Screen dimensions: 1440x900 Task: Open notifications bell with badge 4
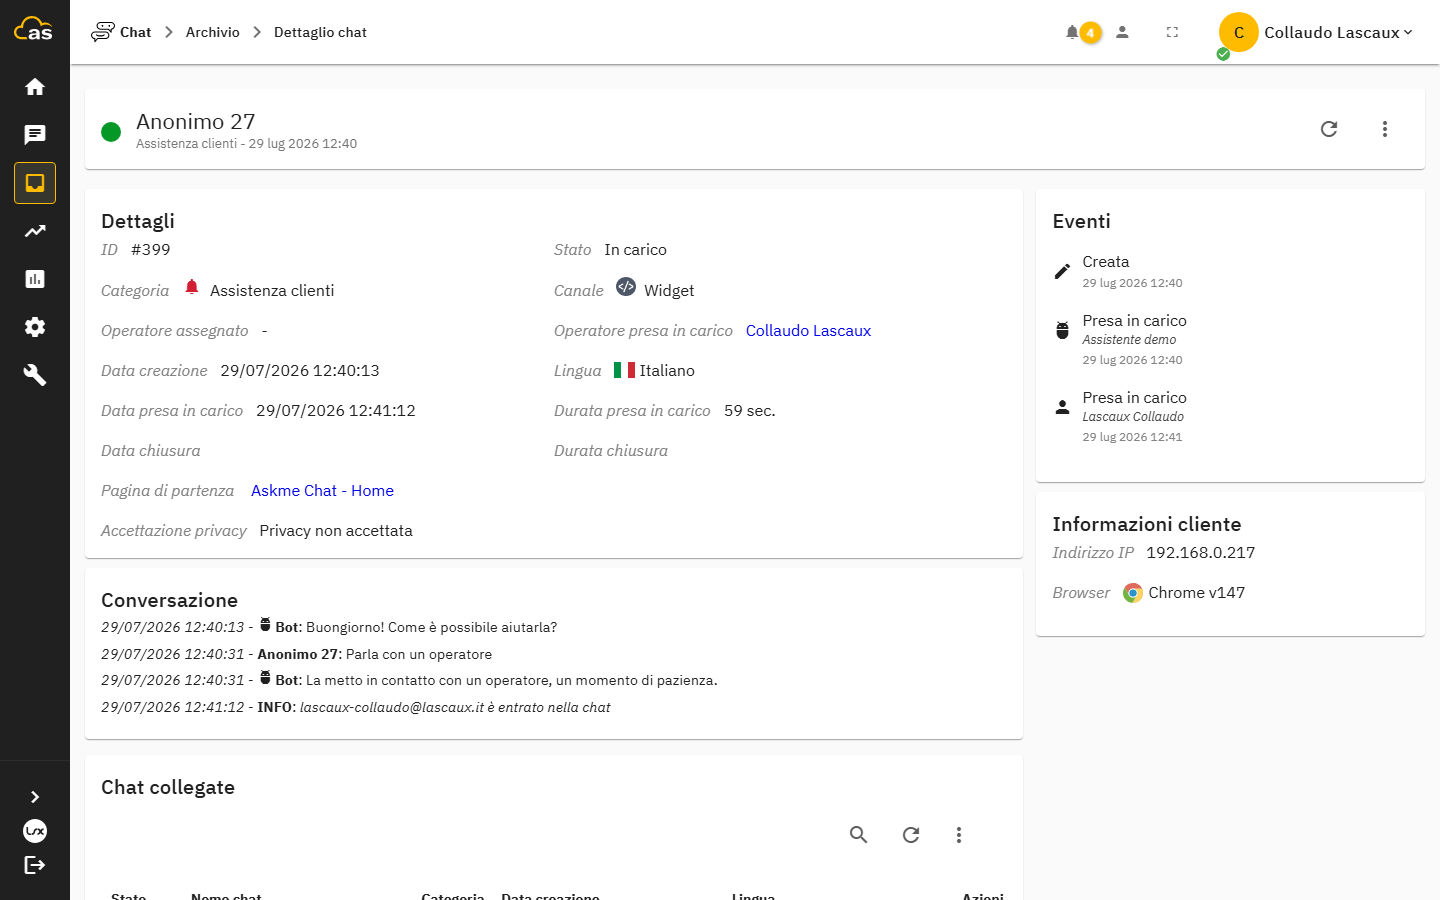(x=1082, y=32)
